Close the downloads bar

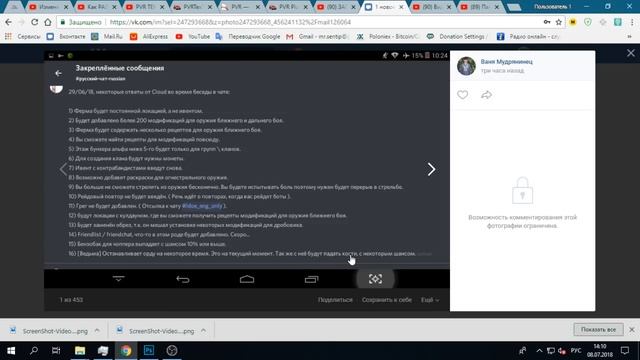(632, 330)
